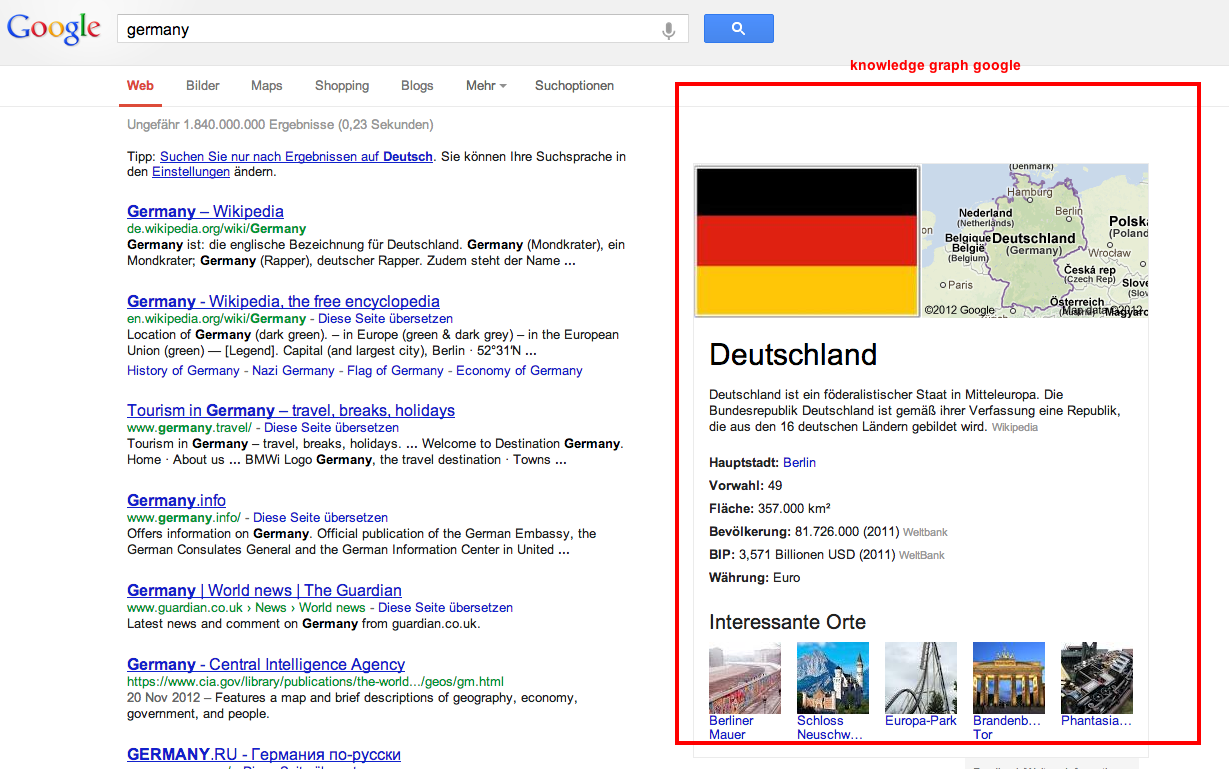Open 'Germany - Central Intelligence Agency' result
The height and width of the screenshot is (769, 1229).
point(266,664)
